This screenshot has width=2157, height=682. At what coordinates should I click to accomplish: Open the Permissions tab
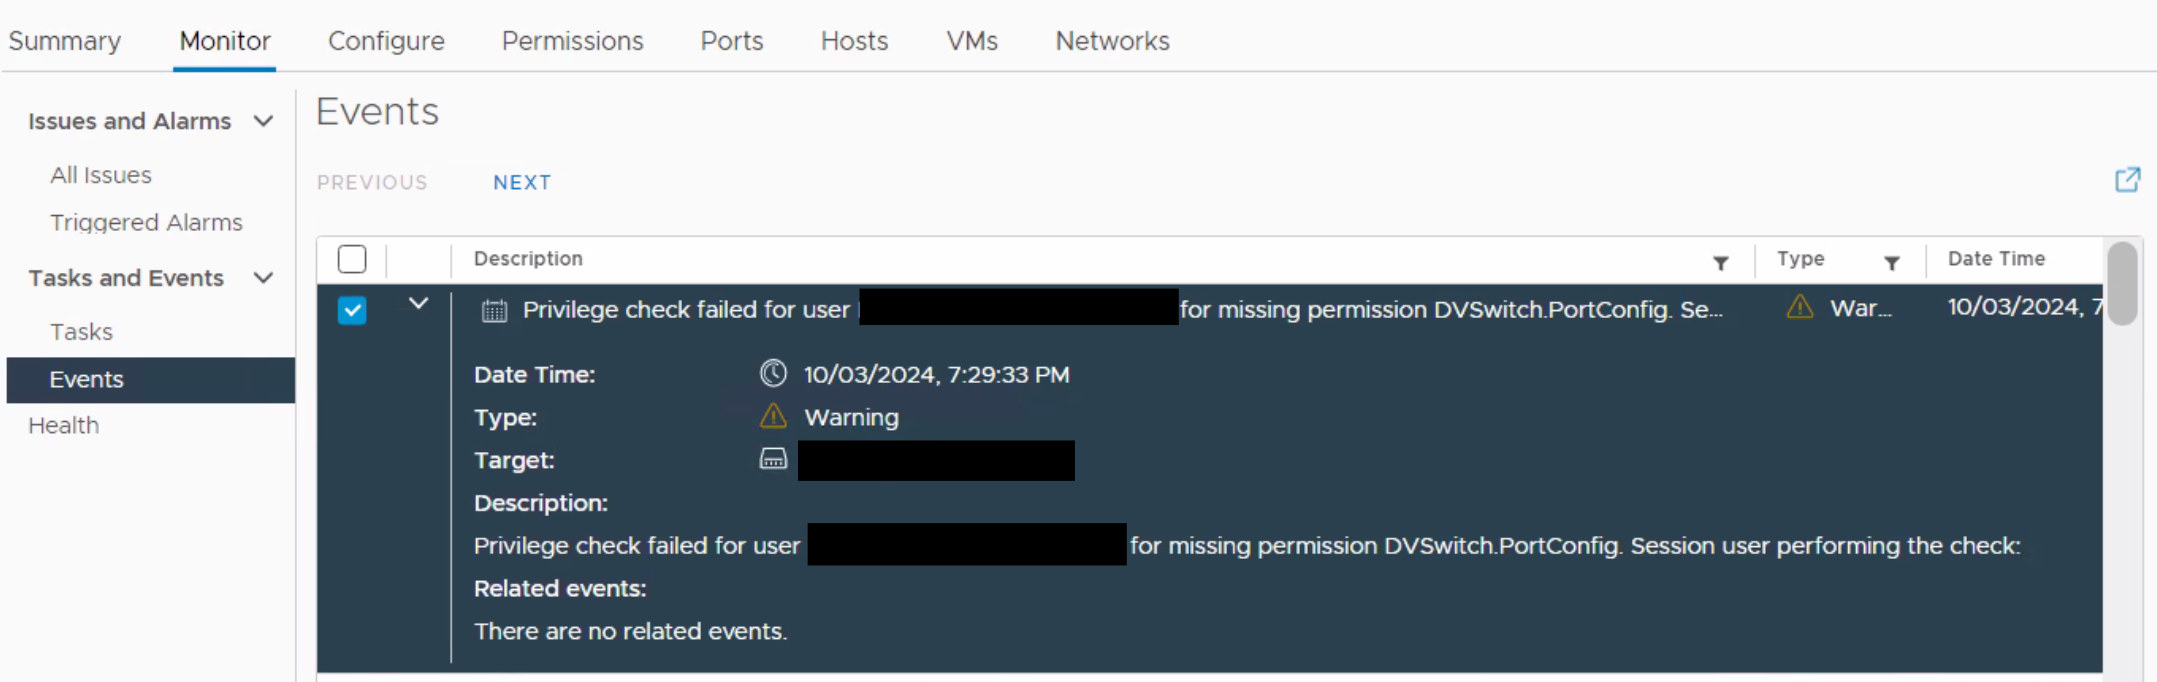point(572,41)
